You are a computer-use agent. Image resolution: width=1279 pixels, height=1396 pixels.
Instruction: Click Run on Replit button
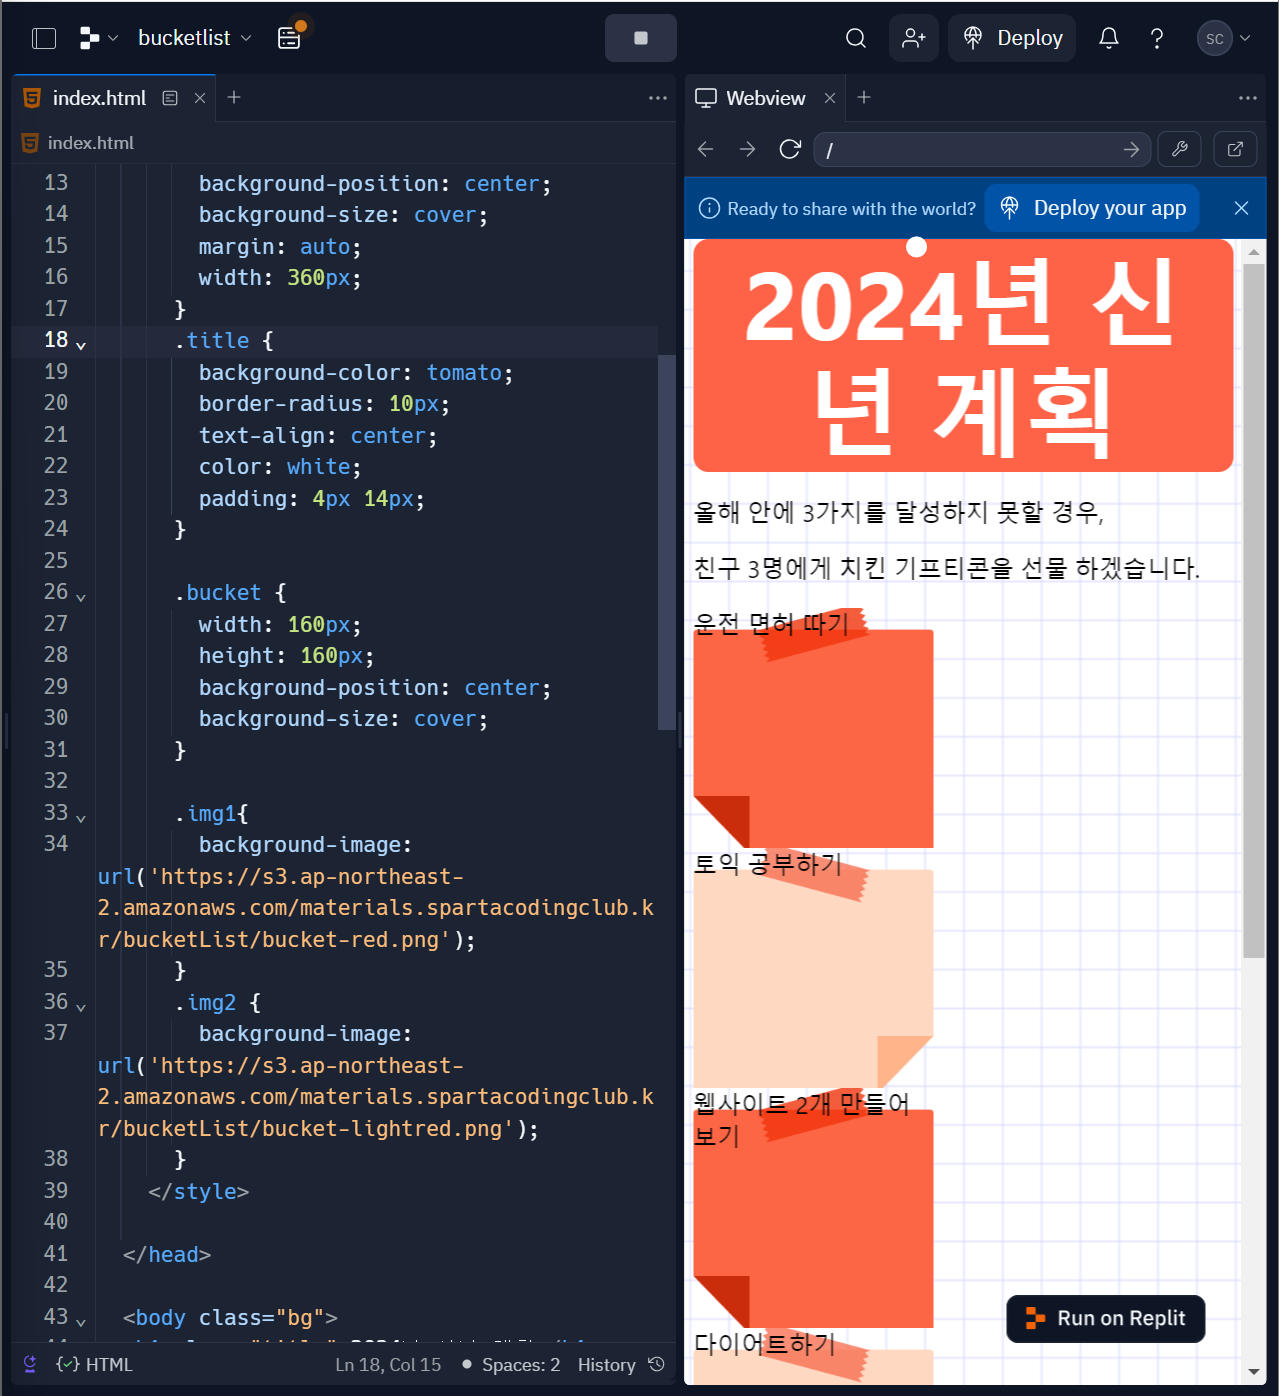(x=1105, y=1319)
